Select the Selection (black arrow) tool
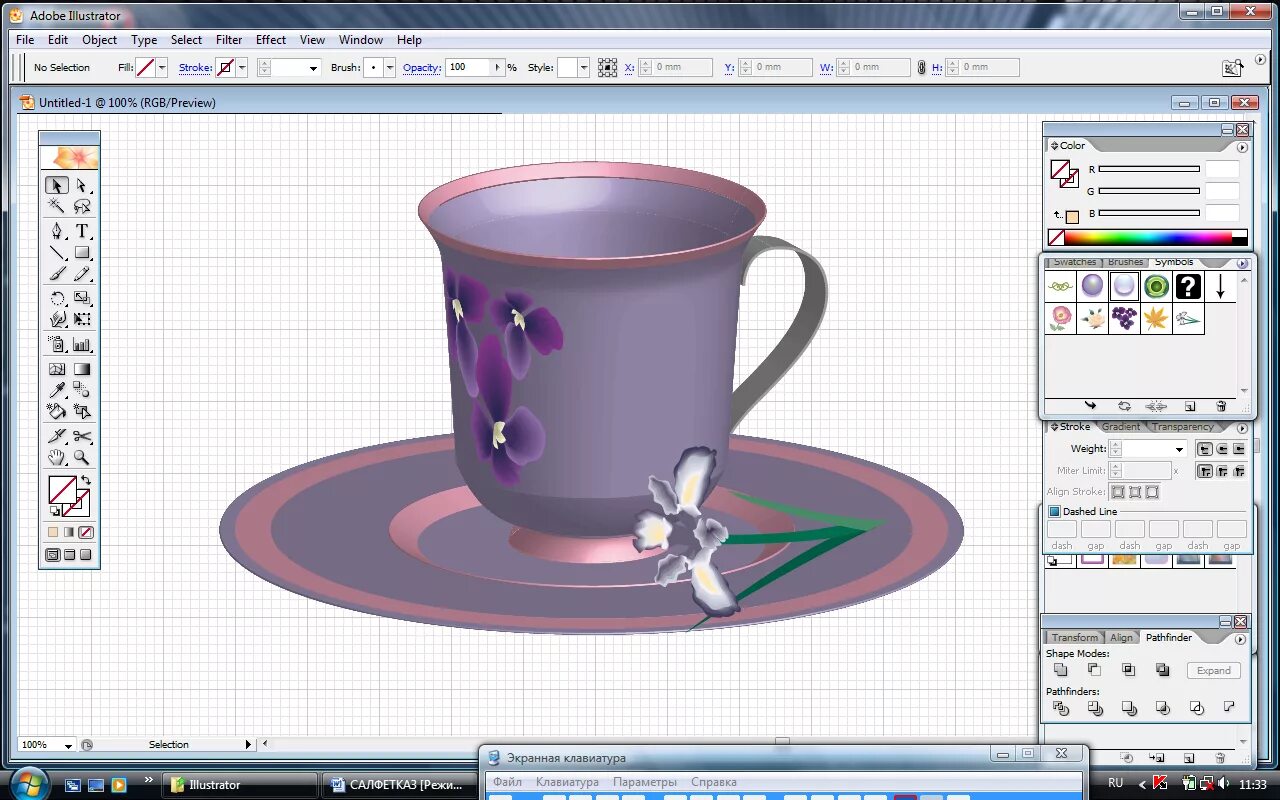 click(57, 185)
